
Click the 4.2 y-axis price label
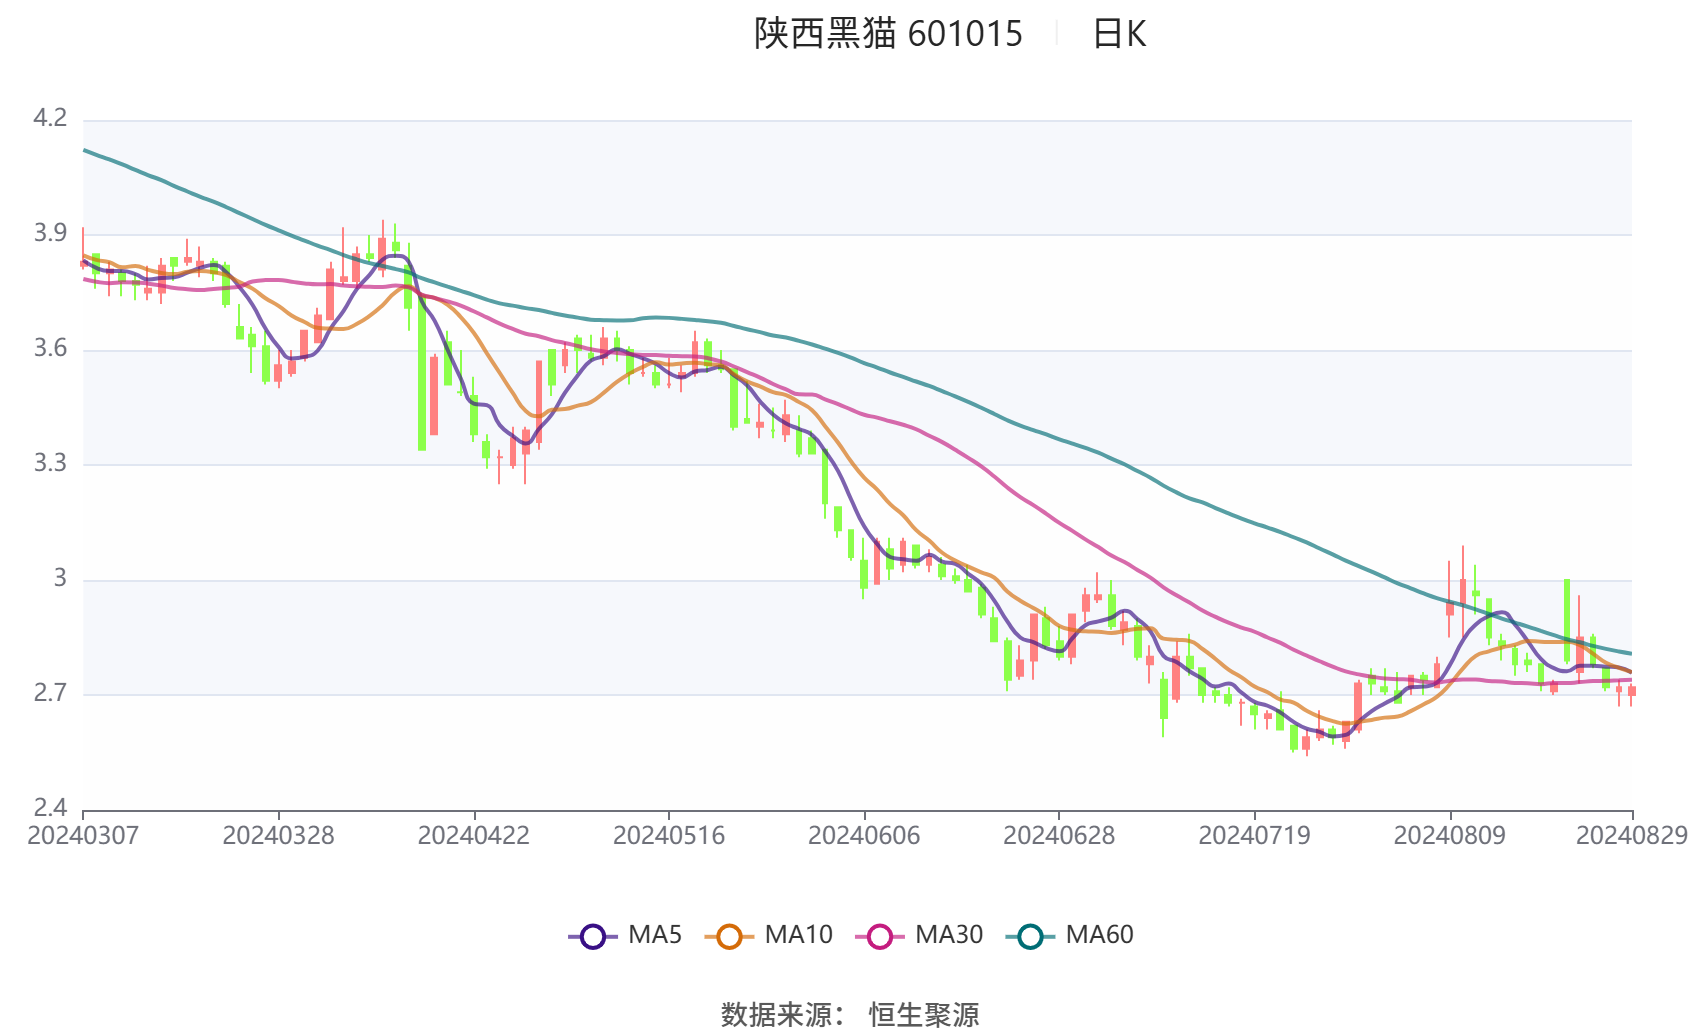pyautogui.click(x=50, y=118)
